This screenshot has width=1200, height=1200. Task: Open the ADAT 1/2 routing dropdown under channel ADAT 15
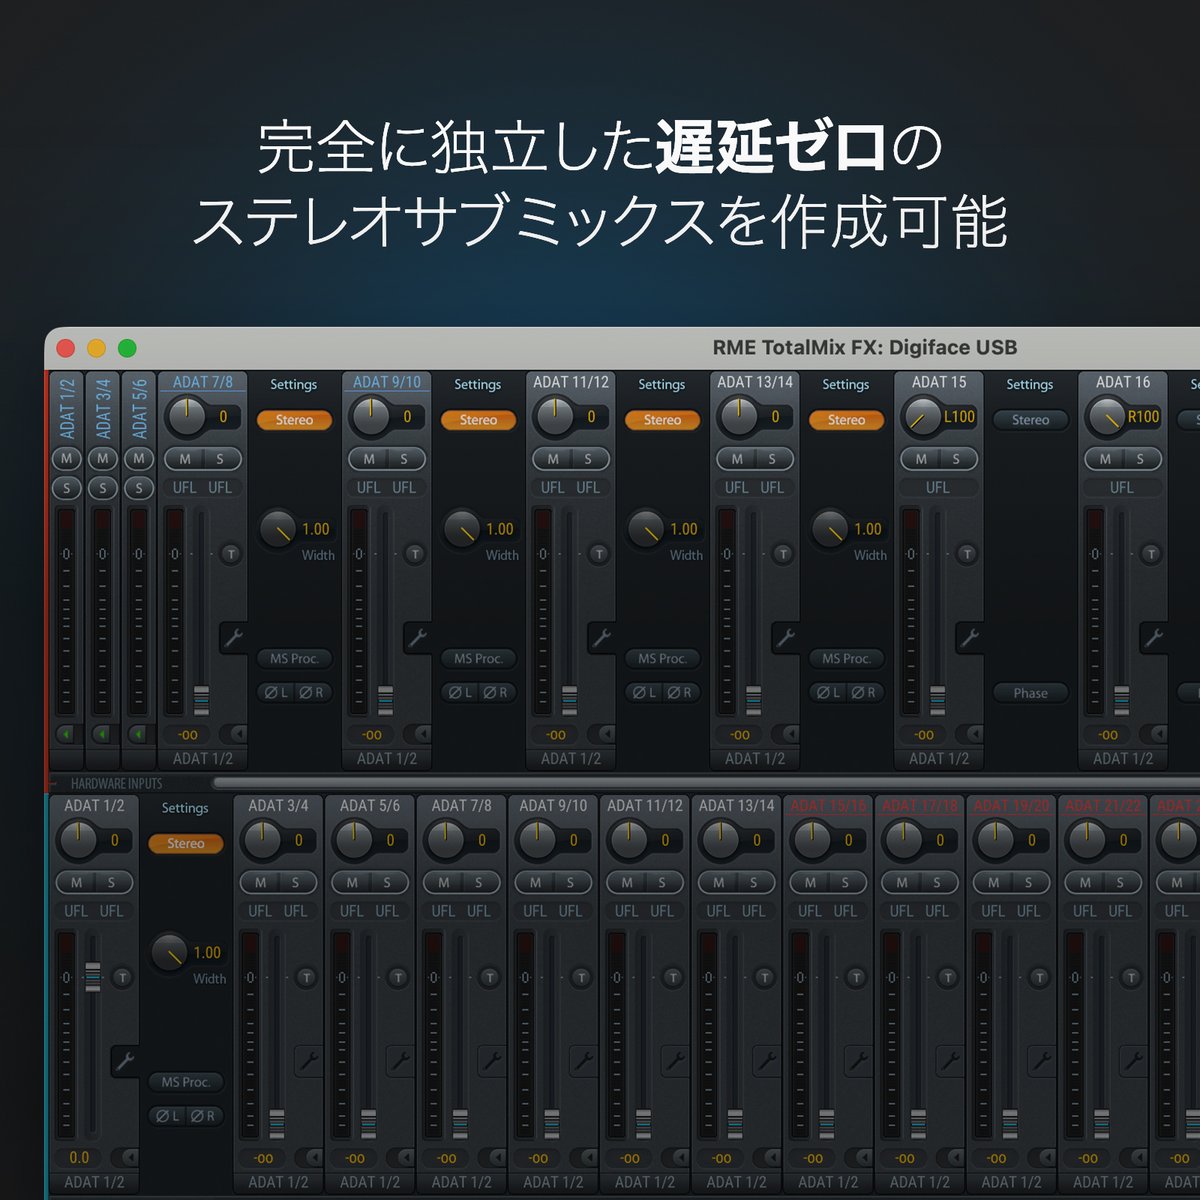pos(939,758)
